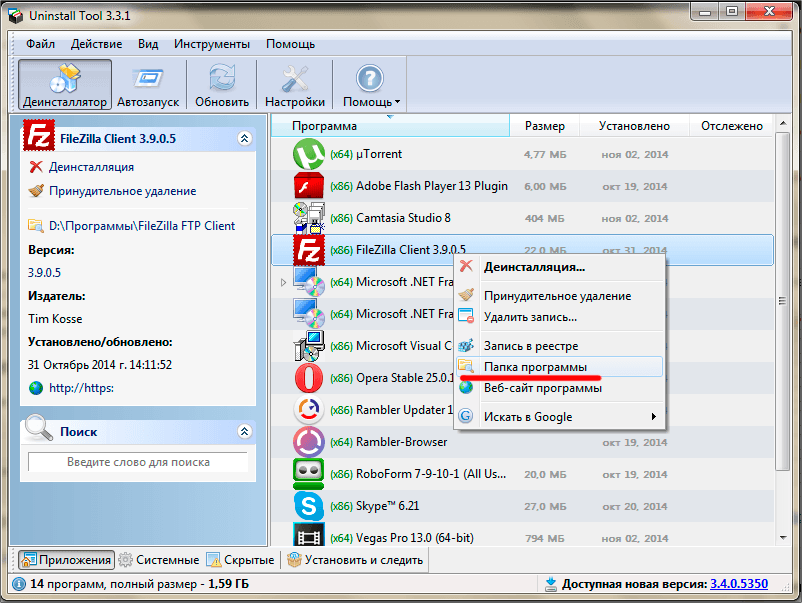The height and width of the screenshot is (603, 802).
Task: Open the Действие menu
Action: [96, 44]
